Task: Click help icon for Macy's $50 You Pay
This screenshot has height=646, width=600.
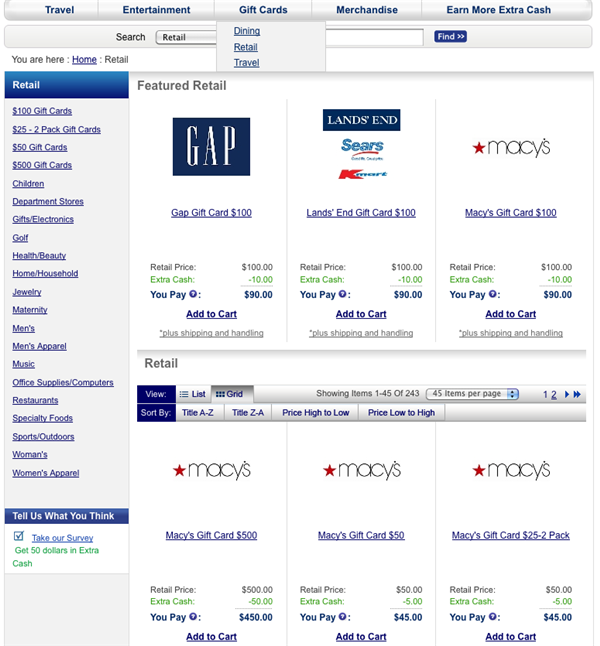Action: [342, 617]
